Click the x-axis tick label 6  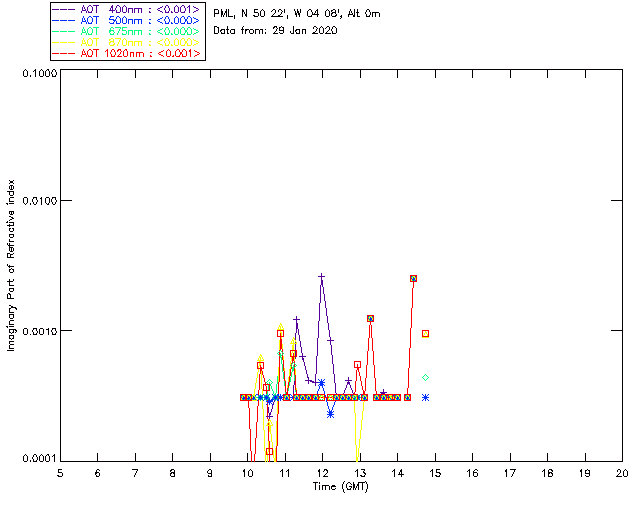pos(98,474)
